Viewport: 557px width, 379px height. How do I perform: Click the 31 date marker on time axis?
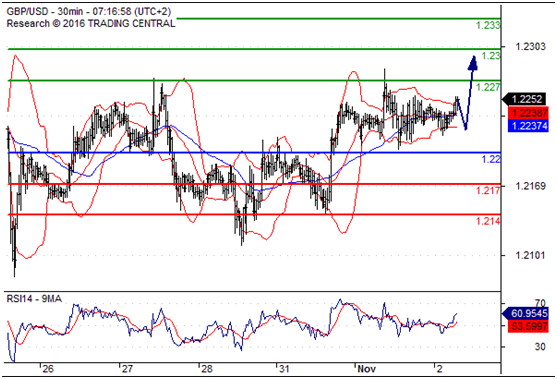coord(283,369)
